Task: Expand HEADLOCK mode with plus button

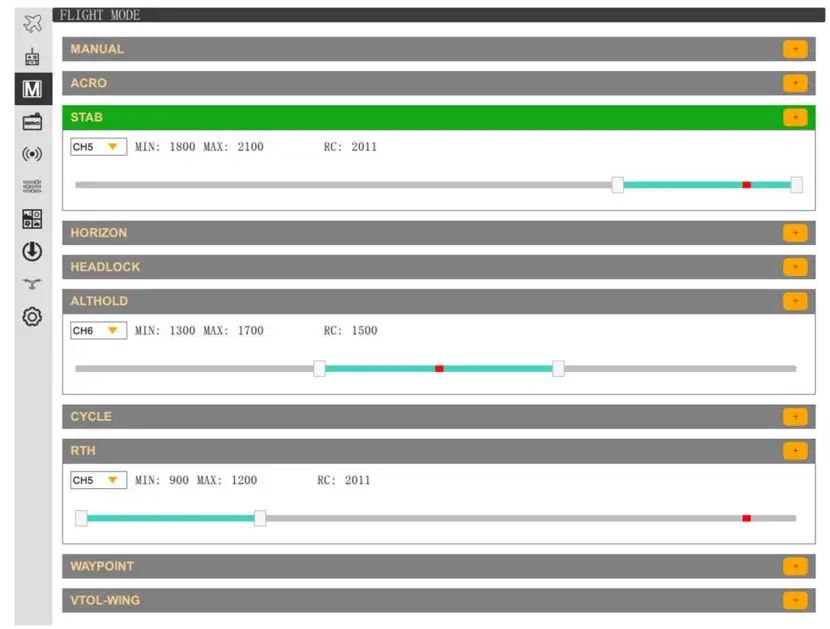Action: pos(795,267)
